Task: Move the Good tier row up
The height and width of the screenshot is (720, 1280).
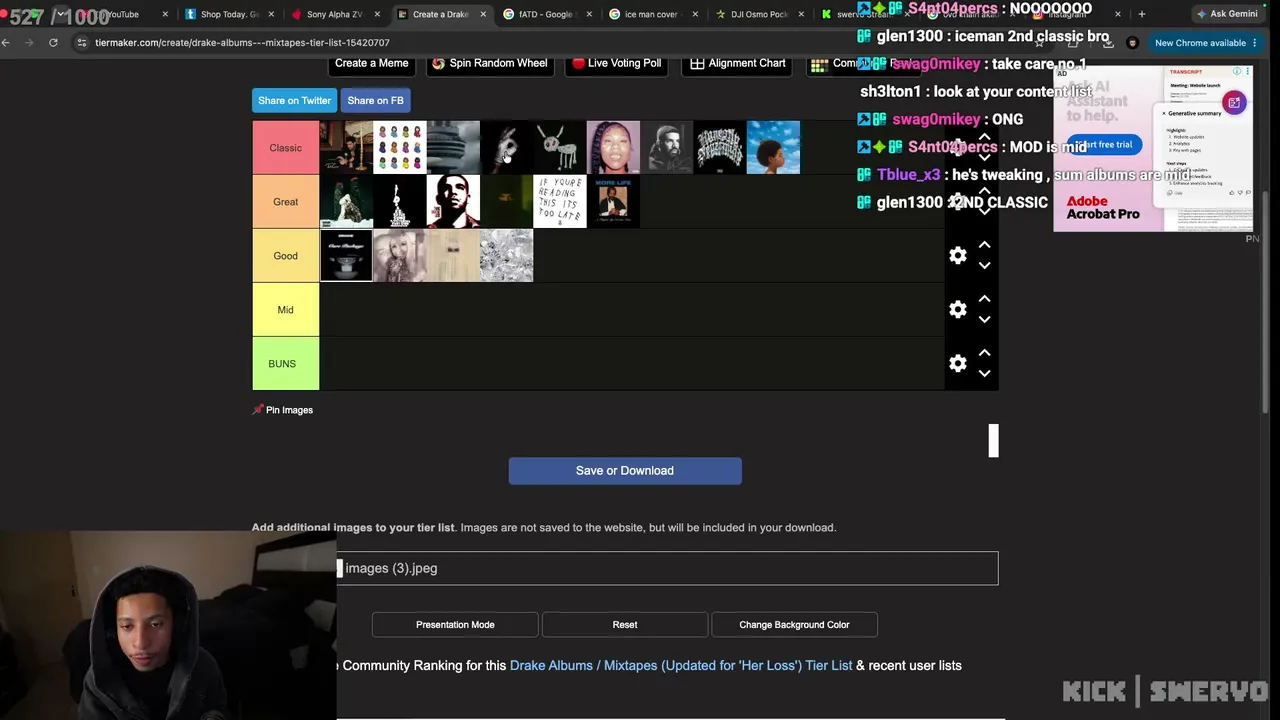Action: [x=984, y=245]
